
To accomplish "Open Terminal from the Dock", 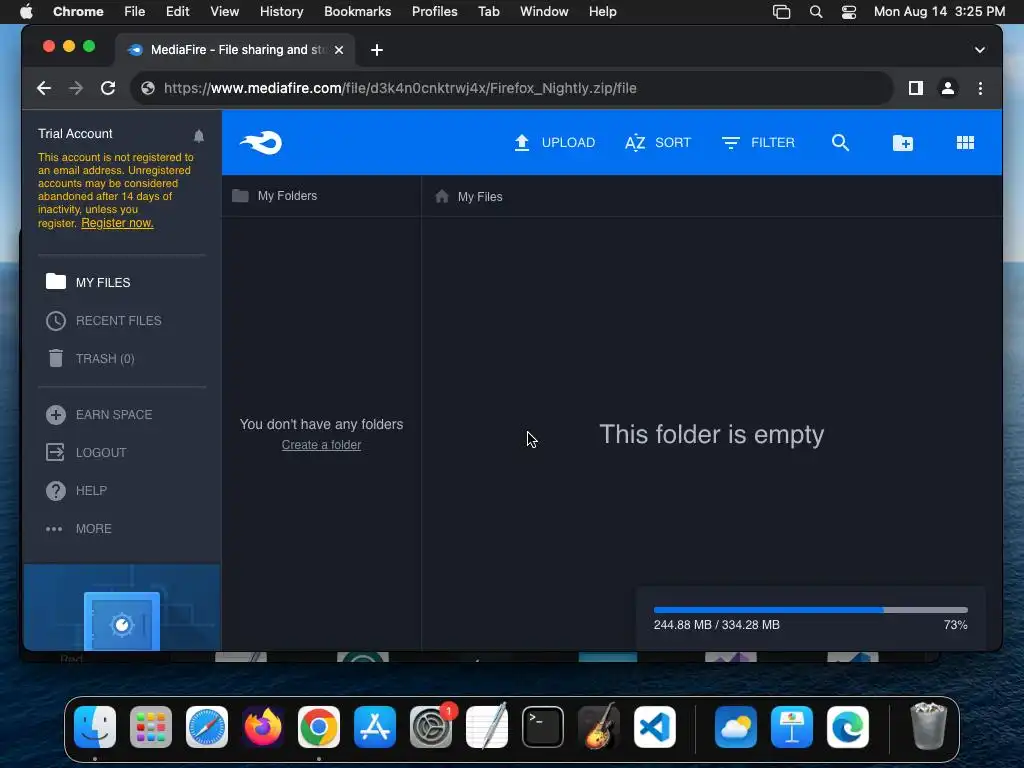I will tap(543, 727).
